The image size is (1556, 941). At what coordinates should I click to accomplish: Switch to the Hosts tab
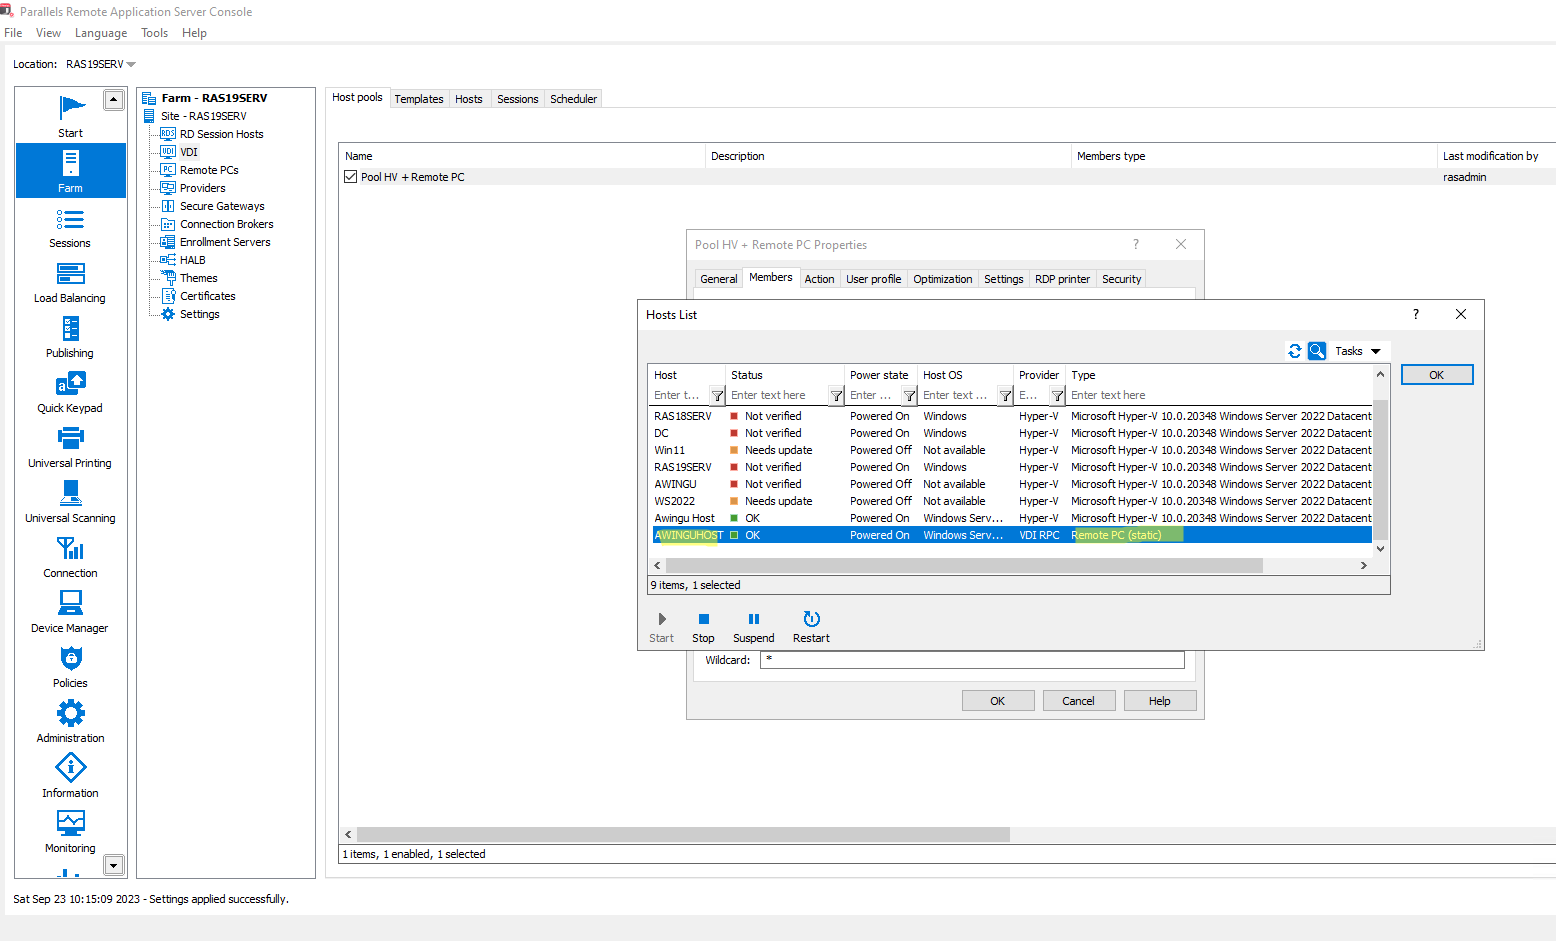pyautogui.click(x=468, y=99)
